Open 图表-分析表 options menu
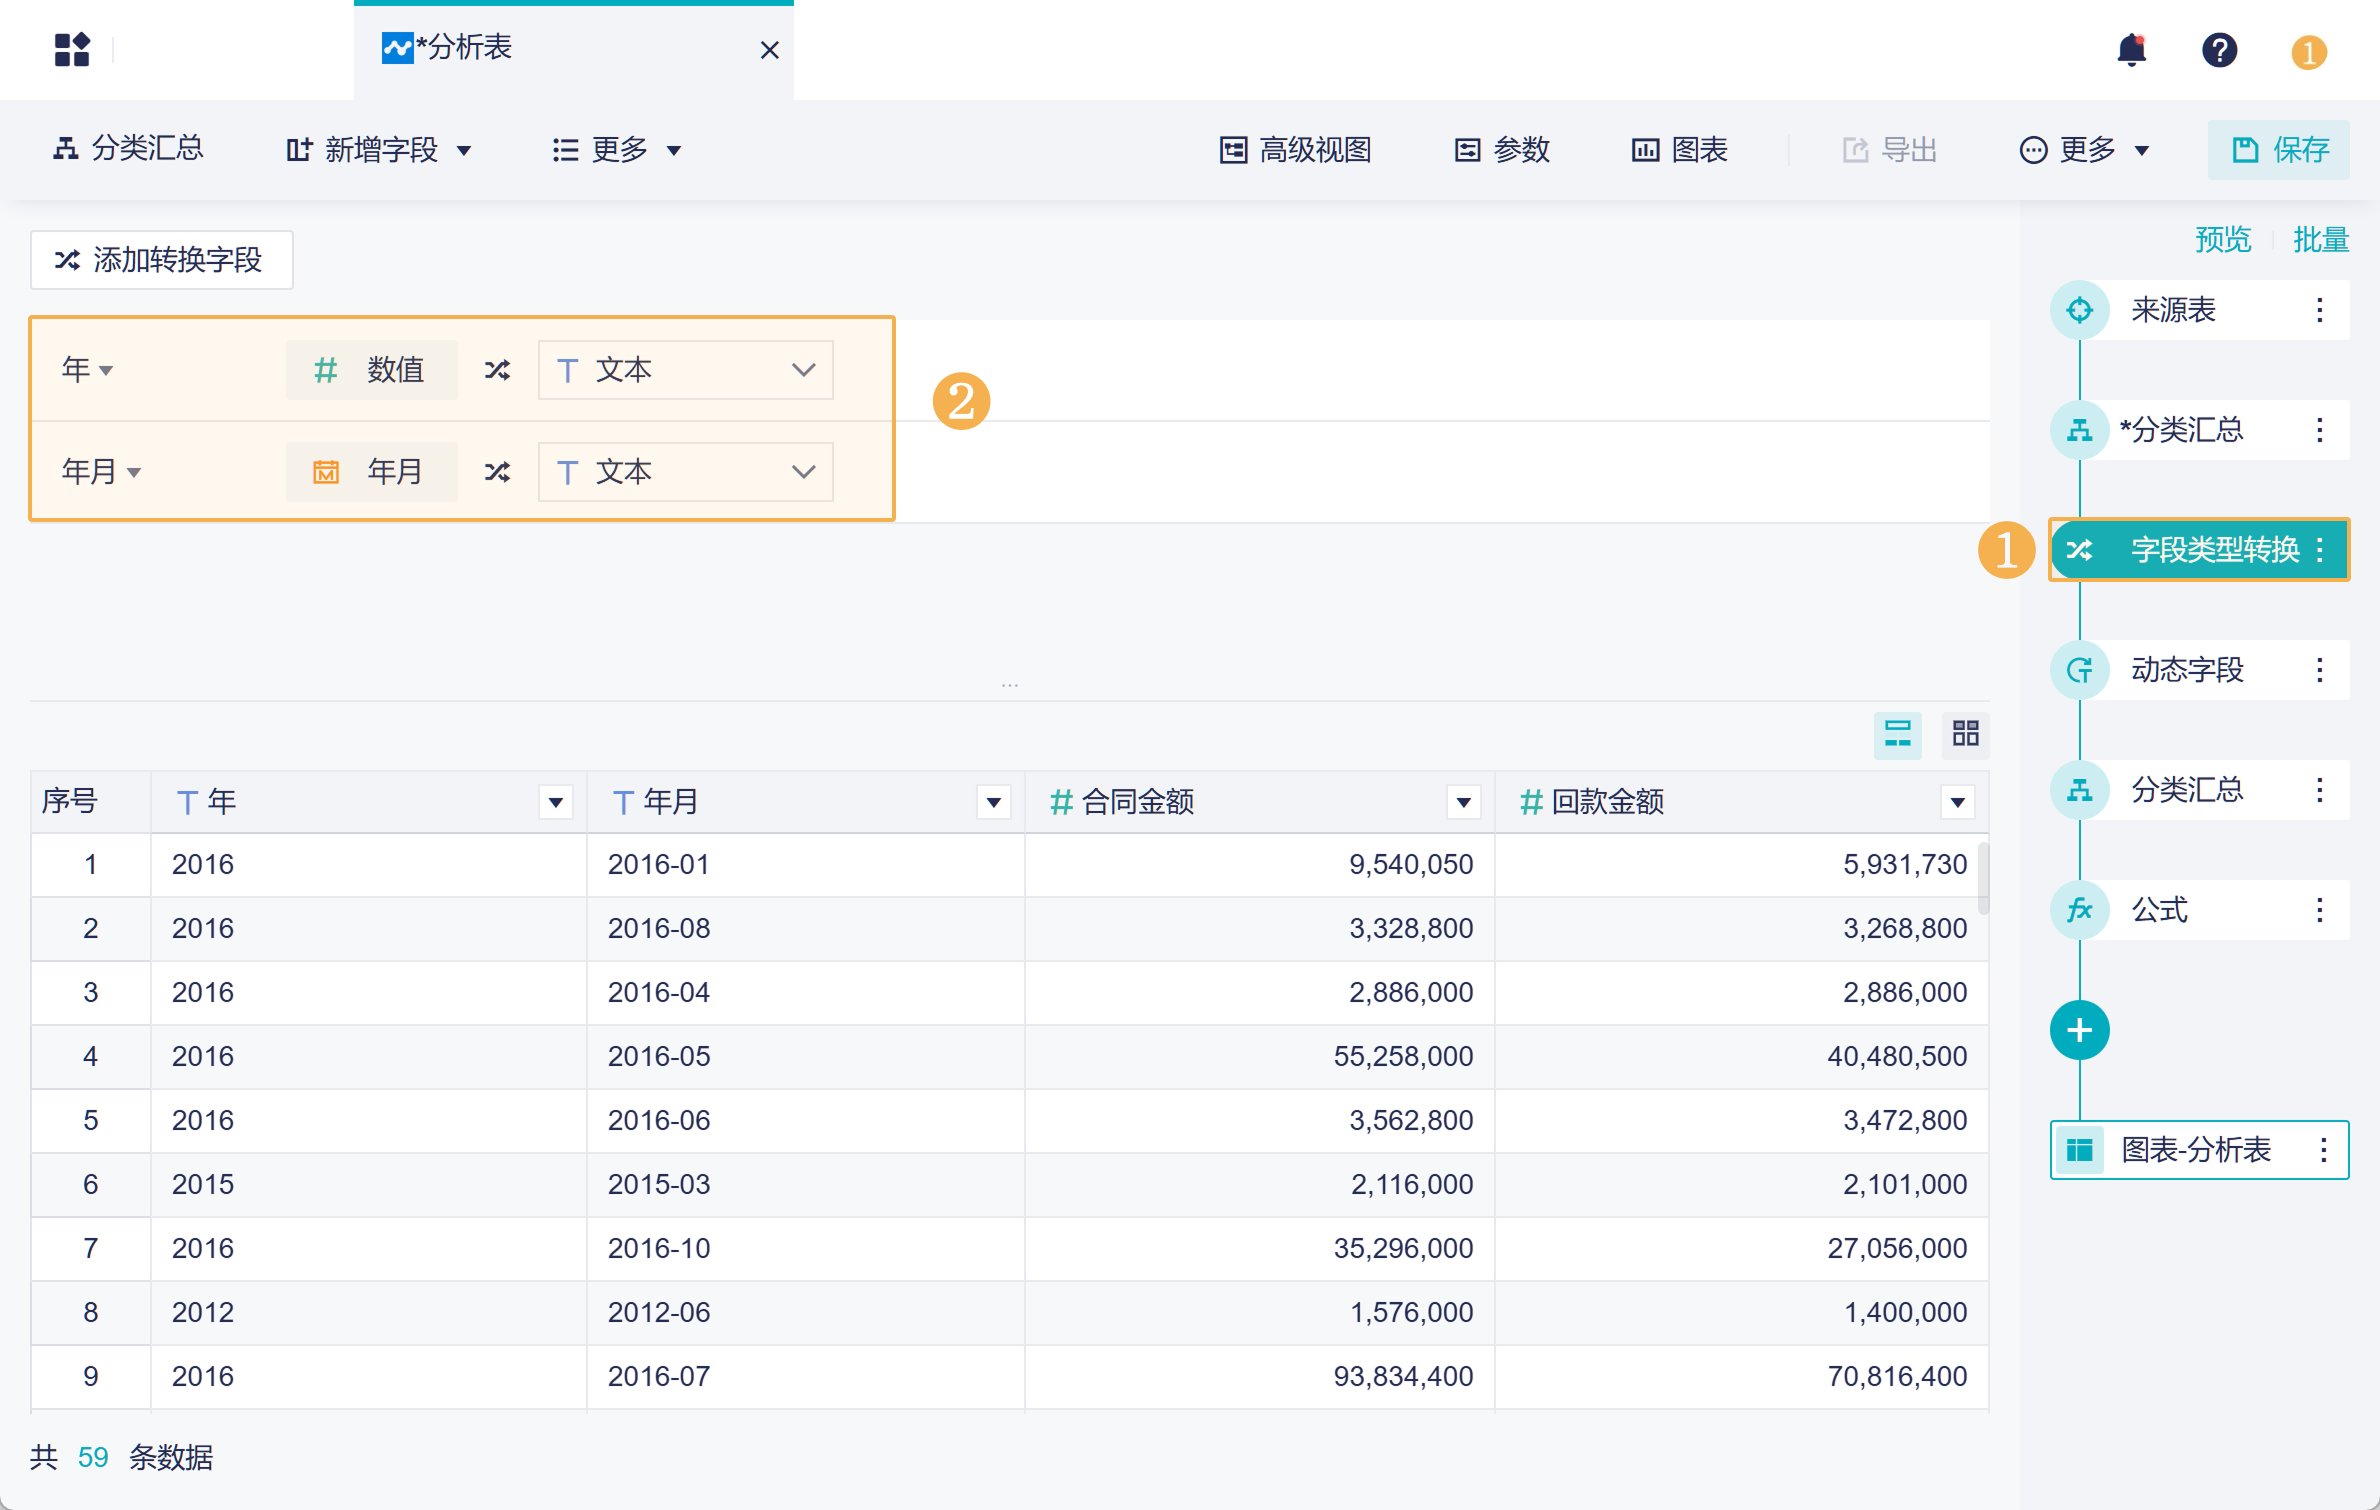Viewport: 2380px width, 1510px height. [2323, 1150]
